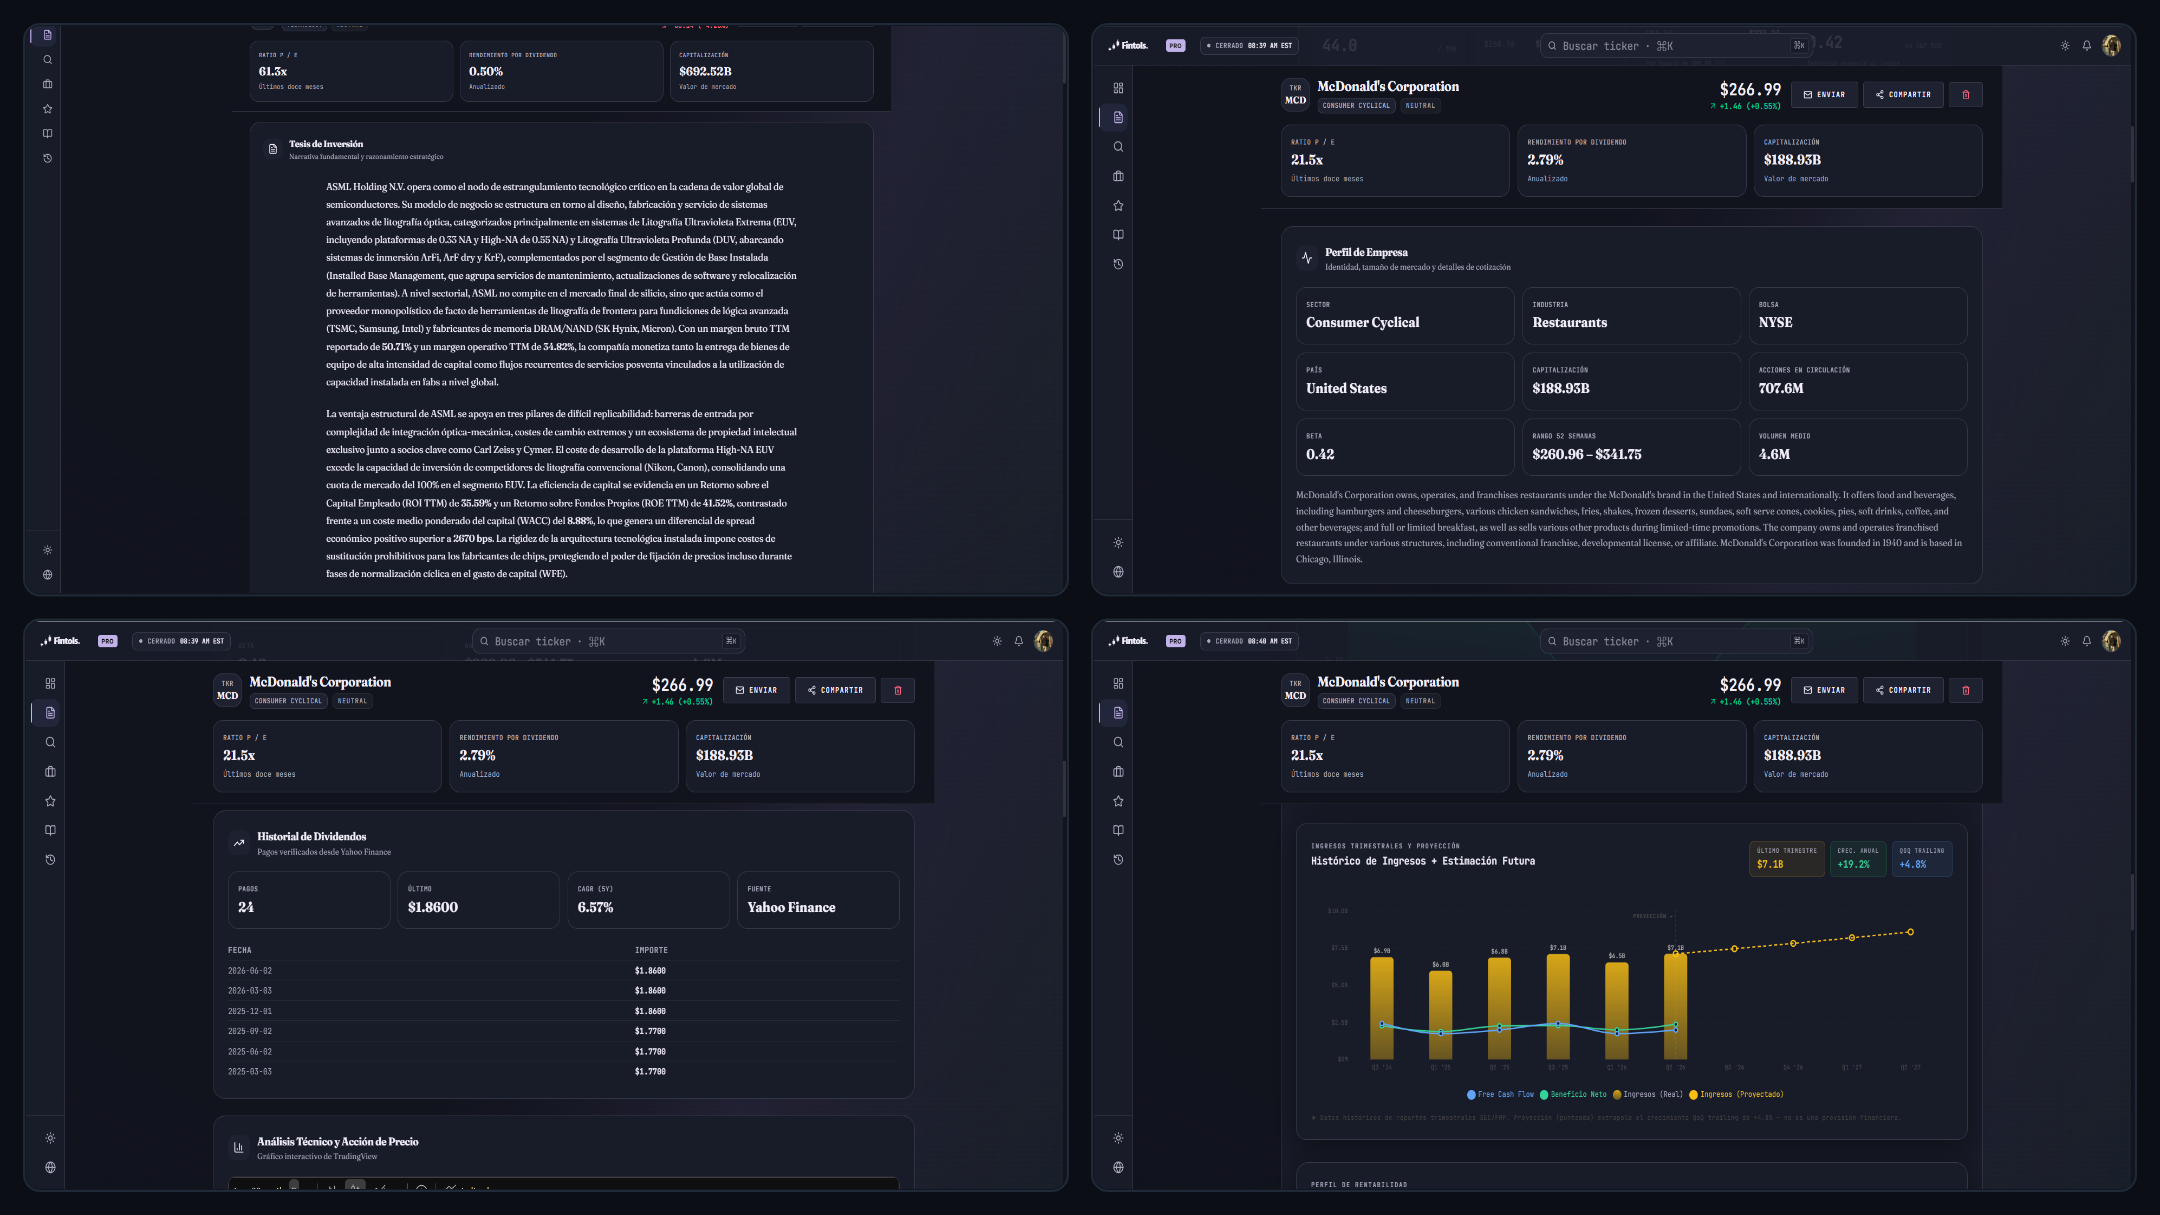Open star watchlist icon in ASML window sidebar
The width and height of the screenshot is (2160, 1215).
coord(47,109)
